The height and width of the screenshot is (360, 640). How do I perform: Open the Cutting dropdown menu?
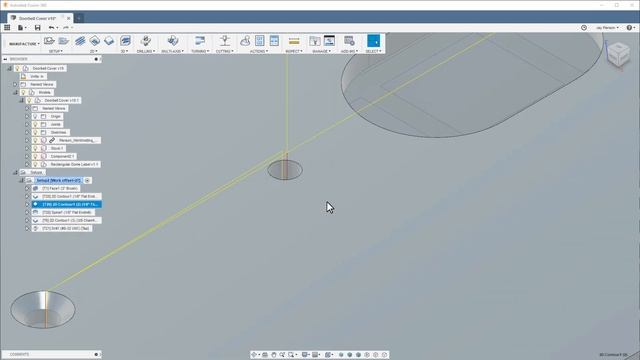[x=224, y=51]
